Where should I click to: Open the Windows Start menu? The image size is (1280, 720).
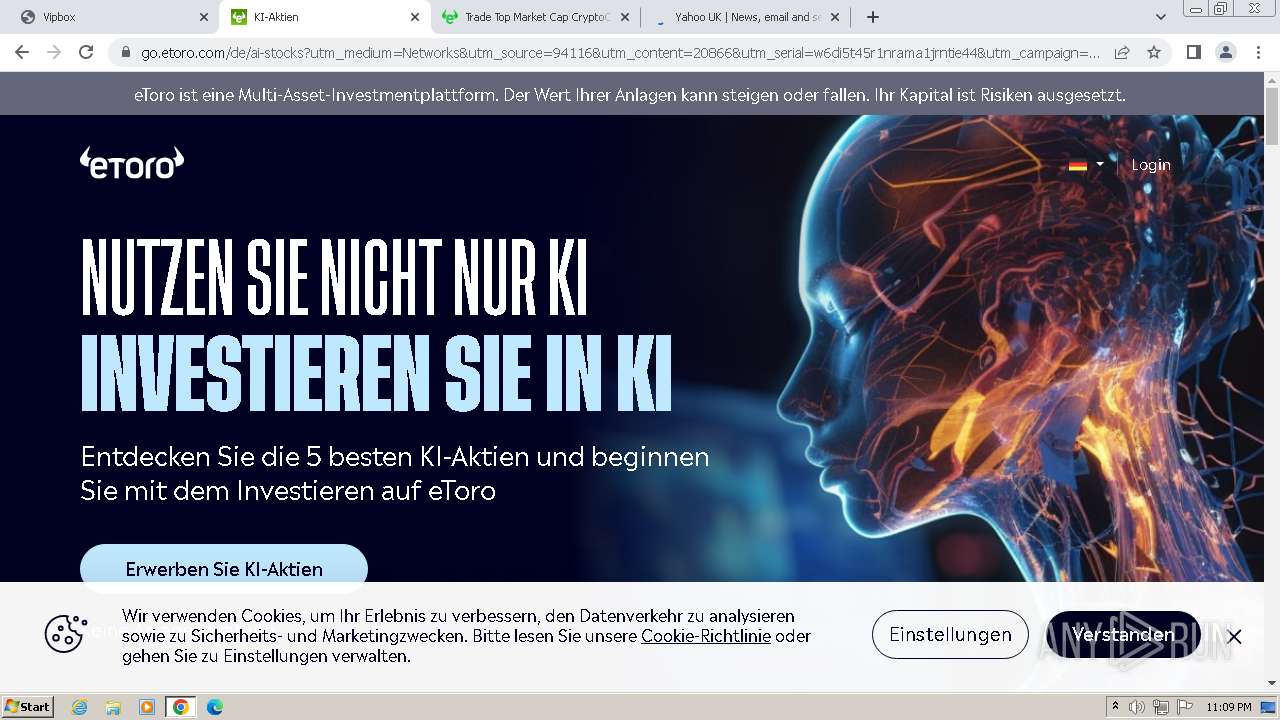28,706
